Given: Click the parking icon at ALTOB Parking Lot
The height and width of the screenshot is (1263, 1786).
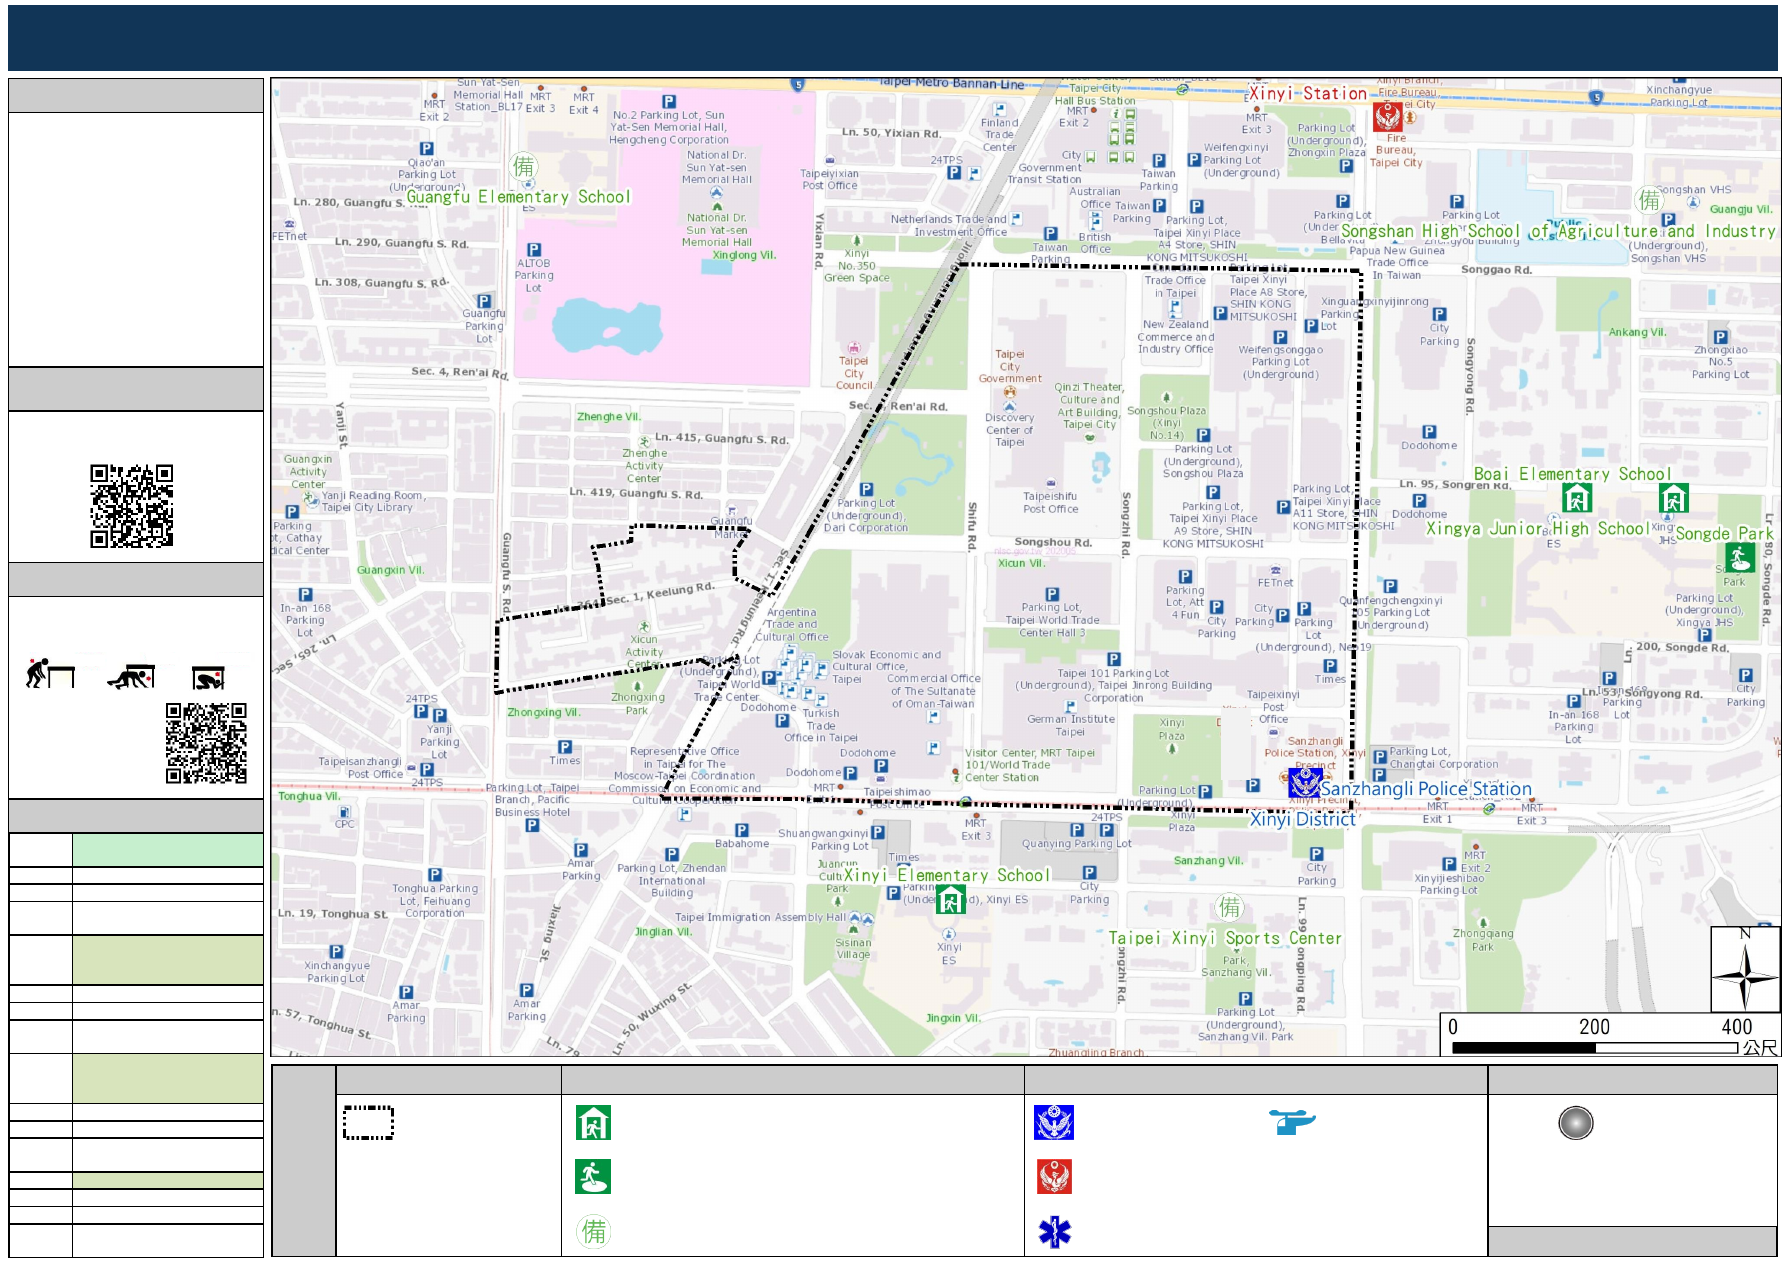Looking at the screenshot, I should [534, 249].
